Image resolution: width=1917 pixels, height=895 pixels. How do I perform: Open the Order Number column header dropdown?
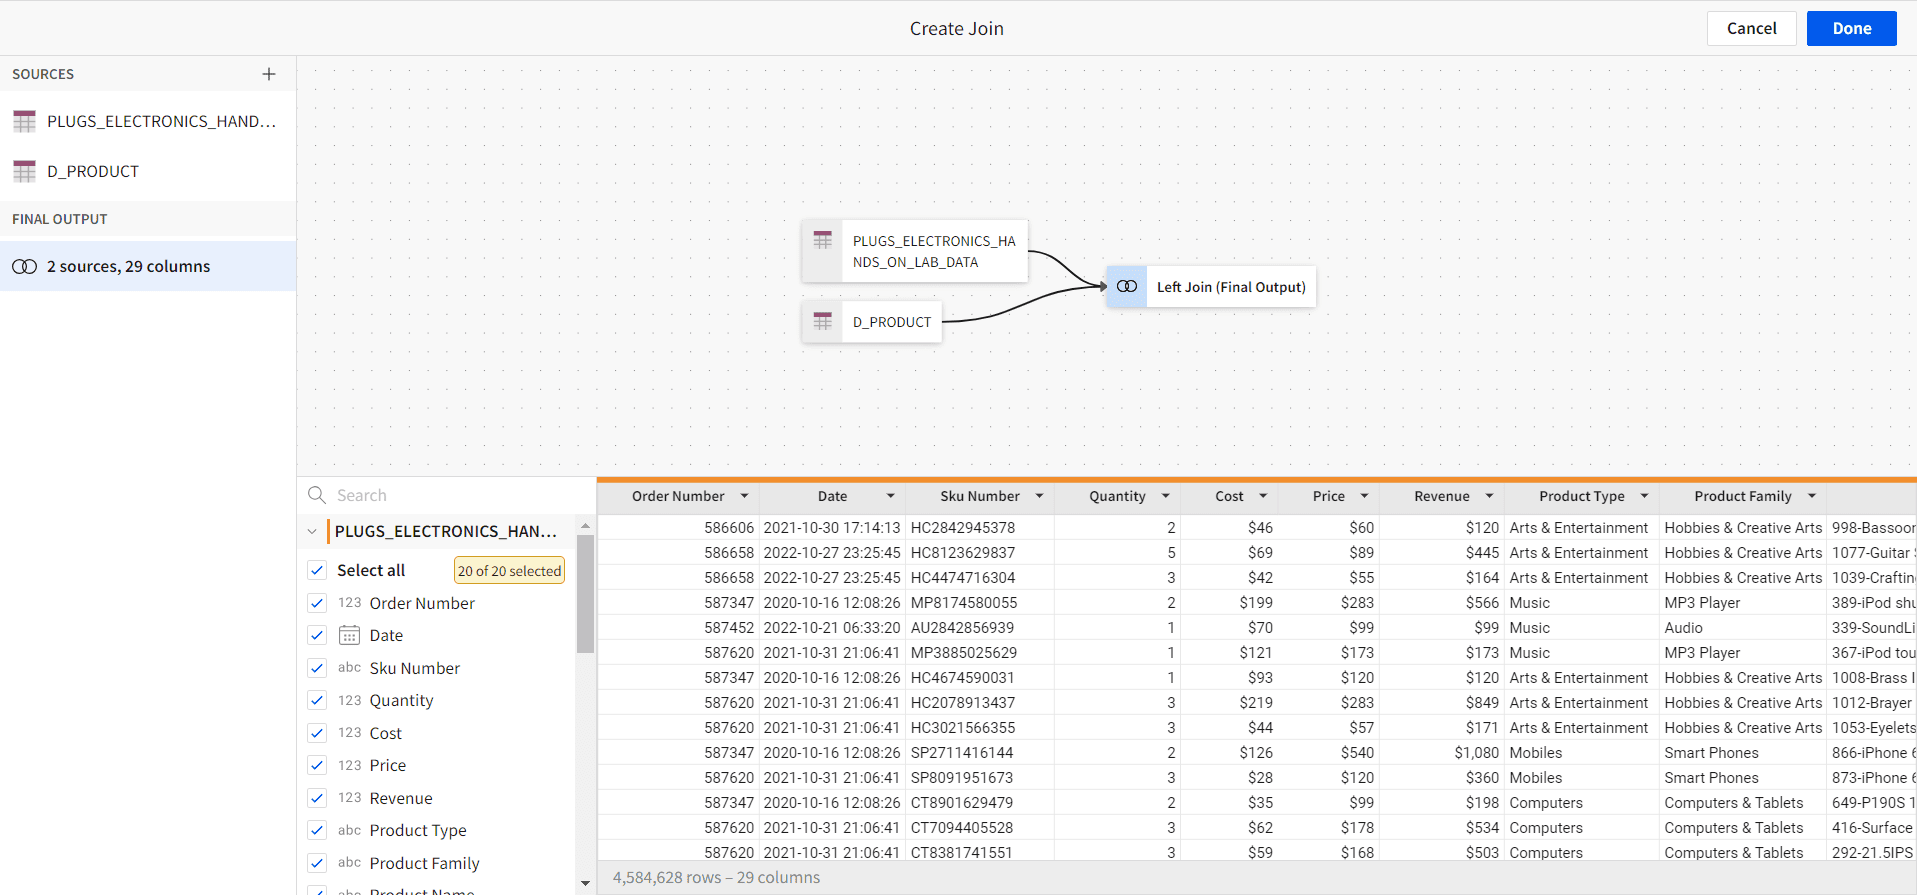coord(744,497)
